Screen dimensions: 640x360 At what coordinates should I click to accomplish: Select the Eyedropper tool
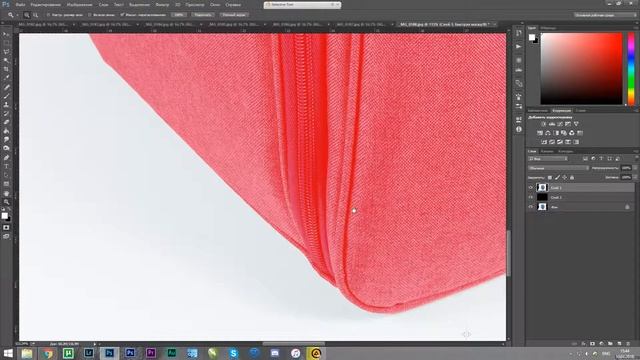(6, 78)
